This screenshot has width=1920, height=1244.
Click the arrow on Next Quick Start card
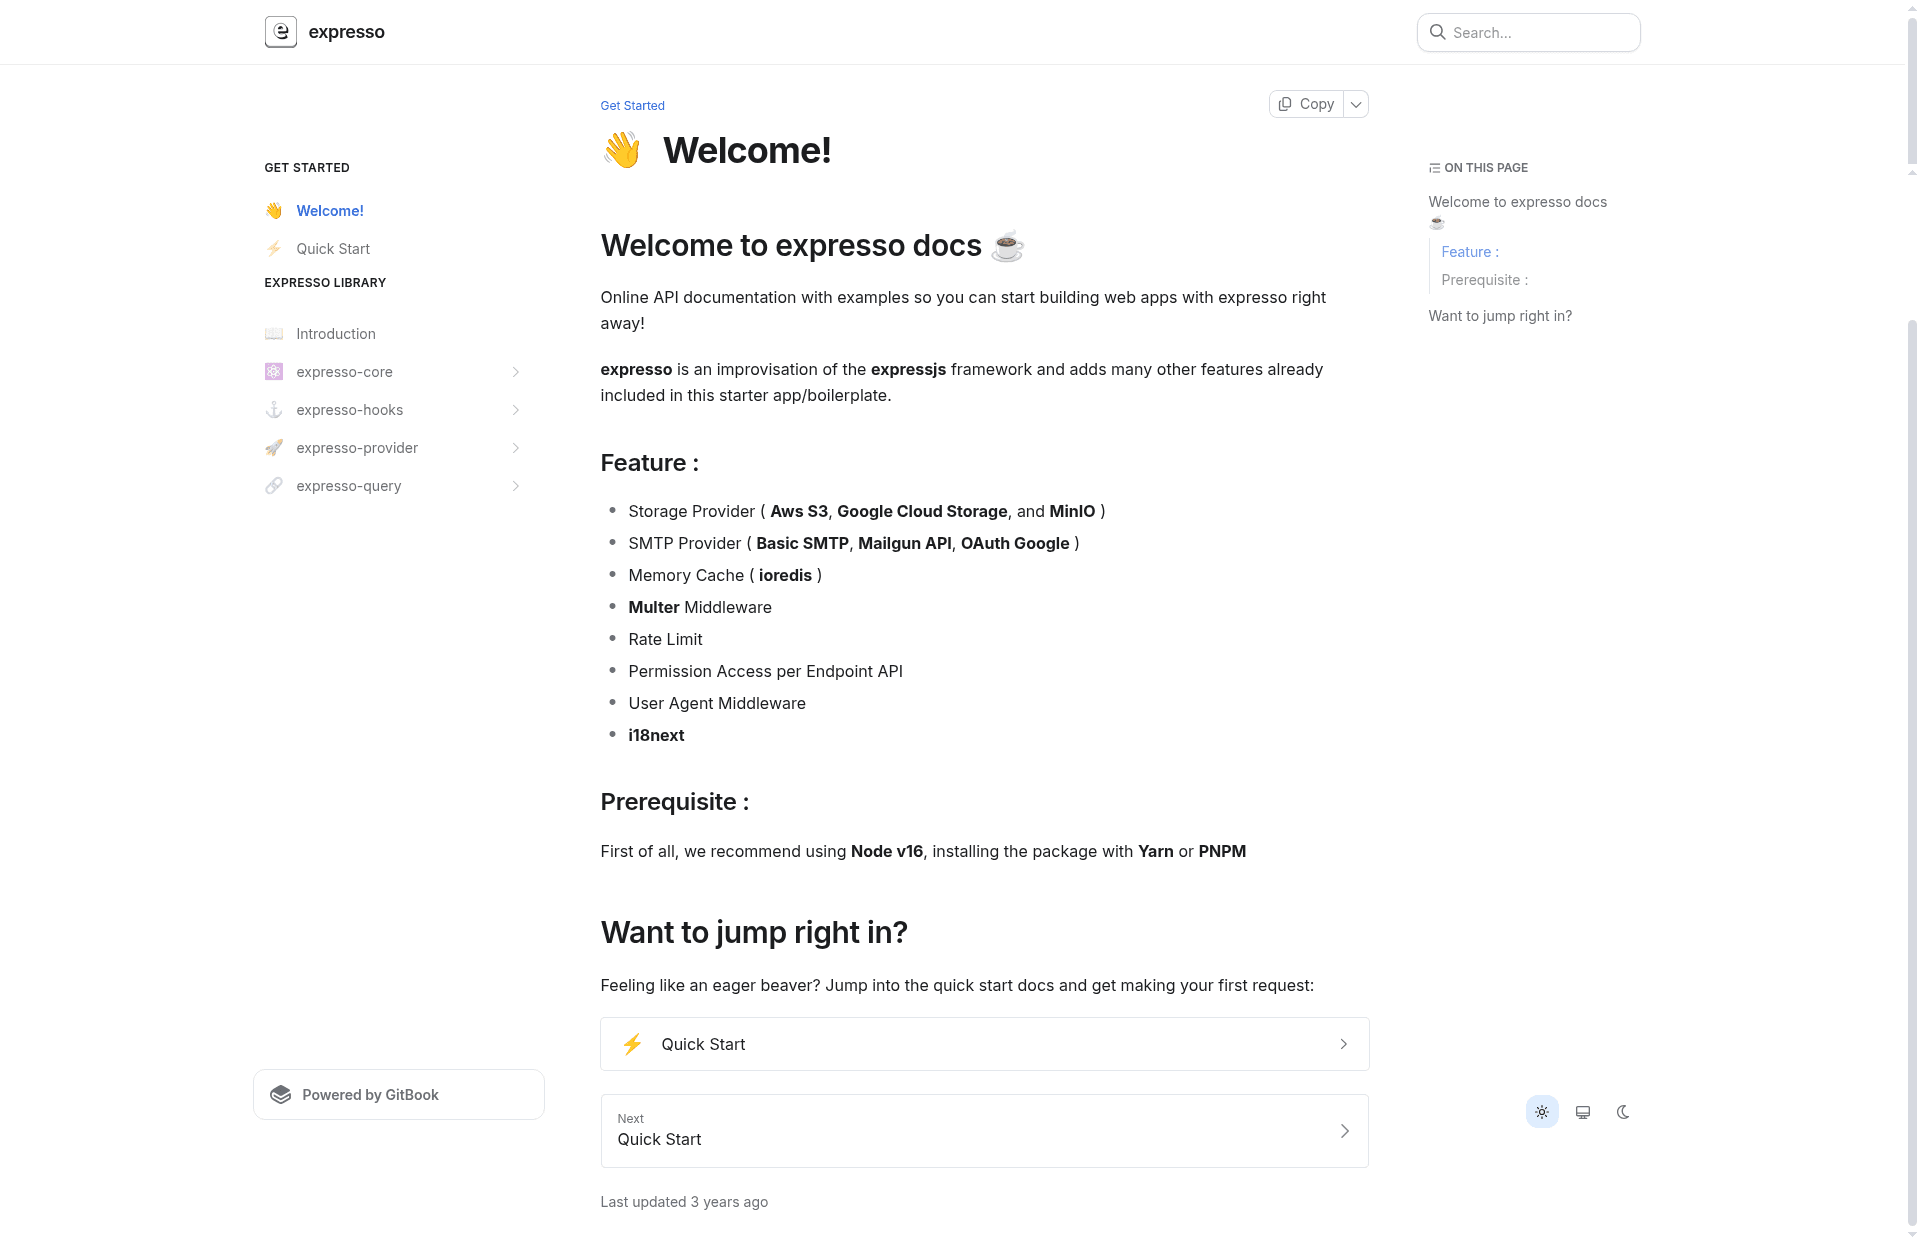point(1345,1131)
